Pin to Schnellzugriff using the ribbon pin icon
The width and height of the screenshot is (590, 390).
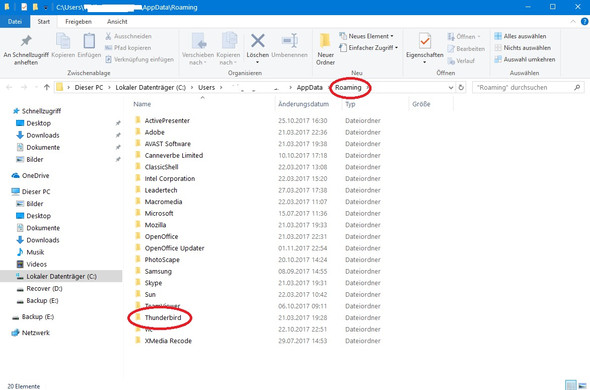click(26, 41)
